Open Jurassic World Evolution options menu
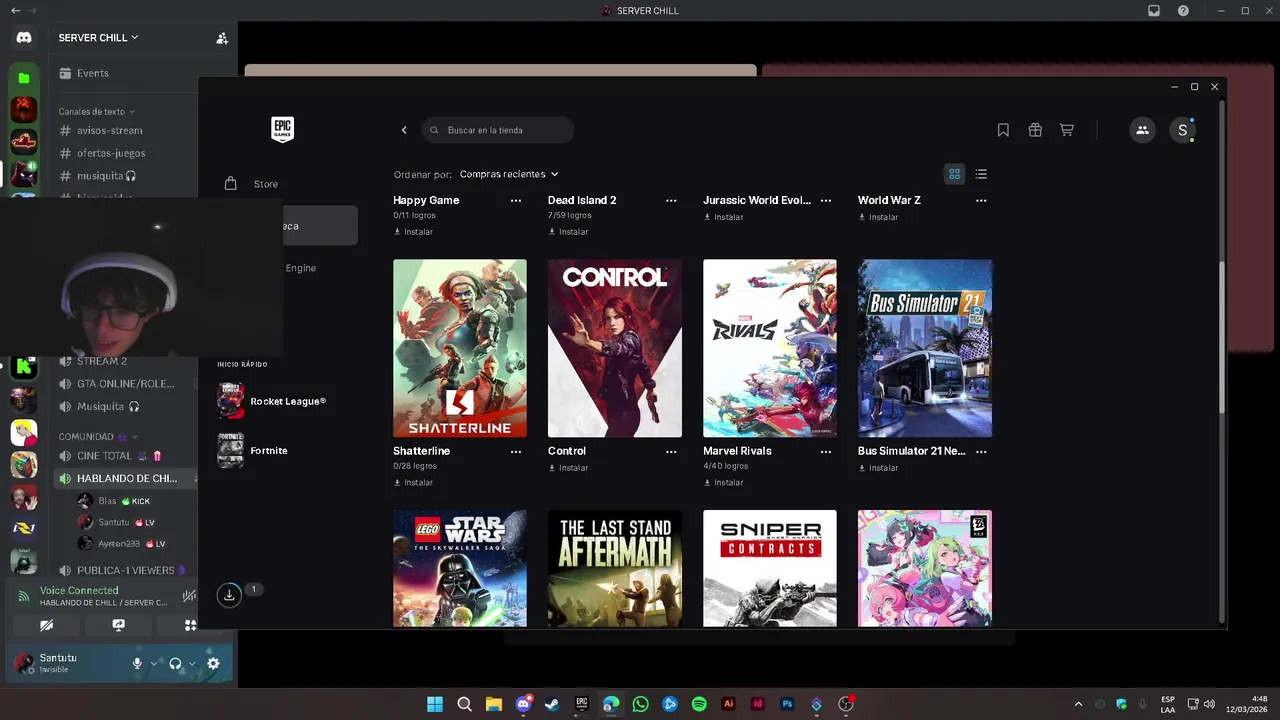 (826, 201)
